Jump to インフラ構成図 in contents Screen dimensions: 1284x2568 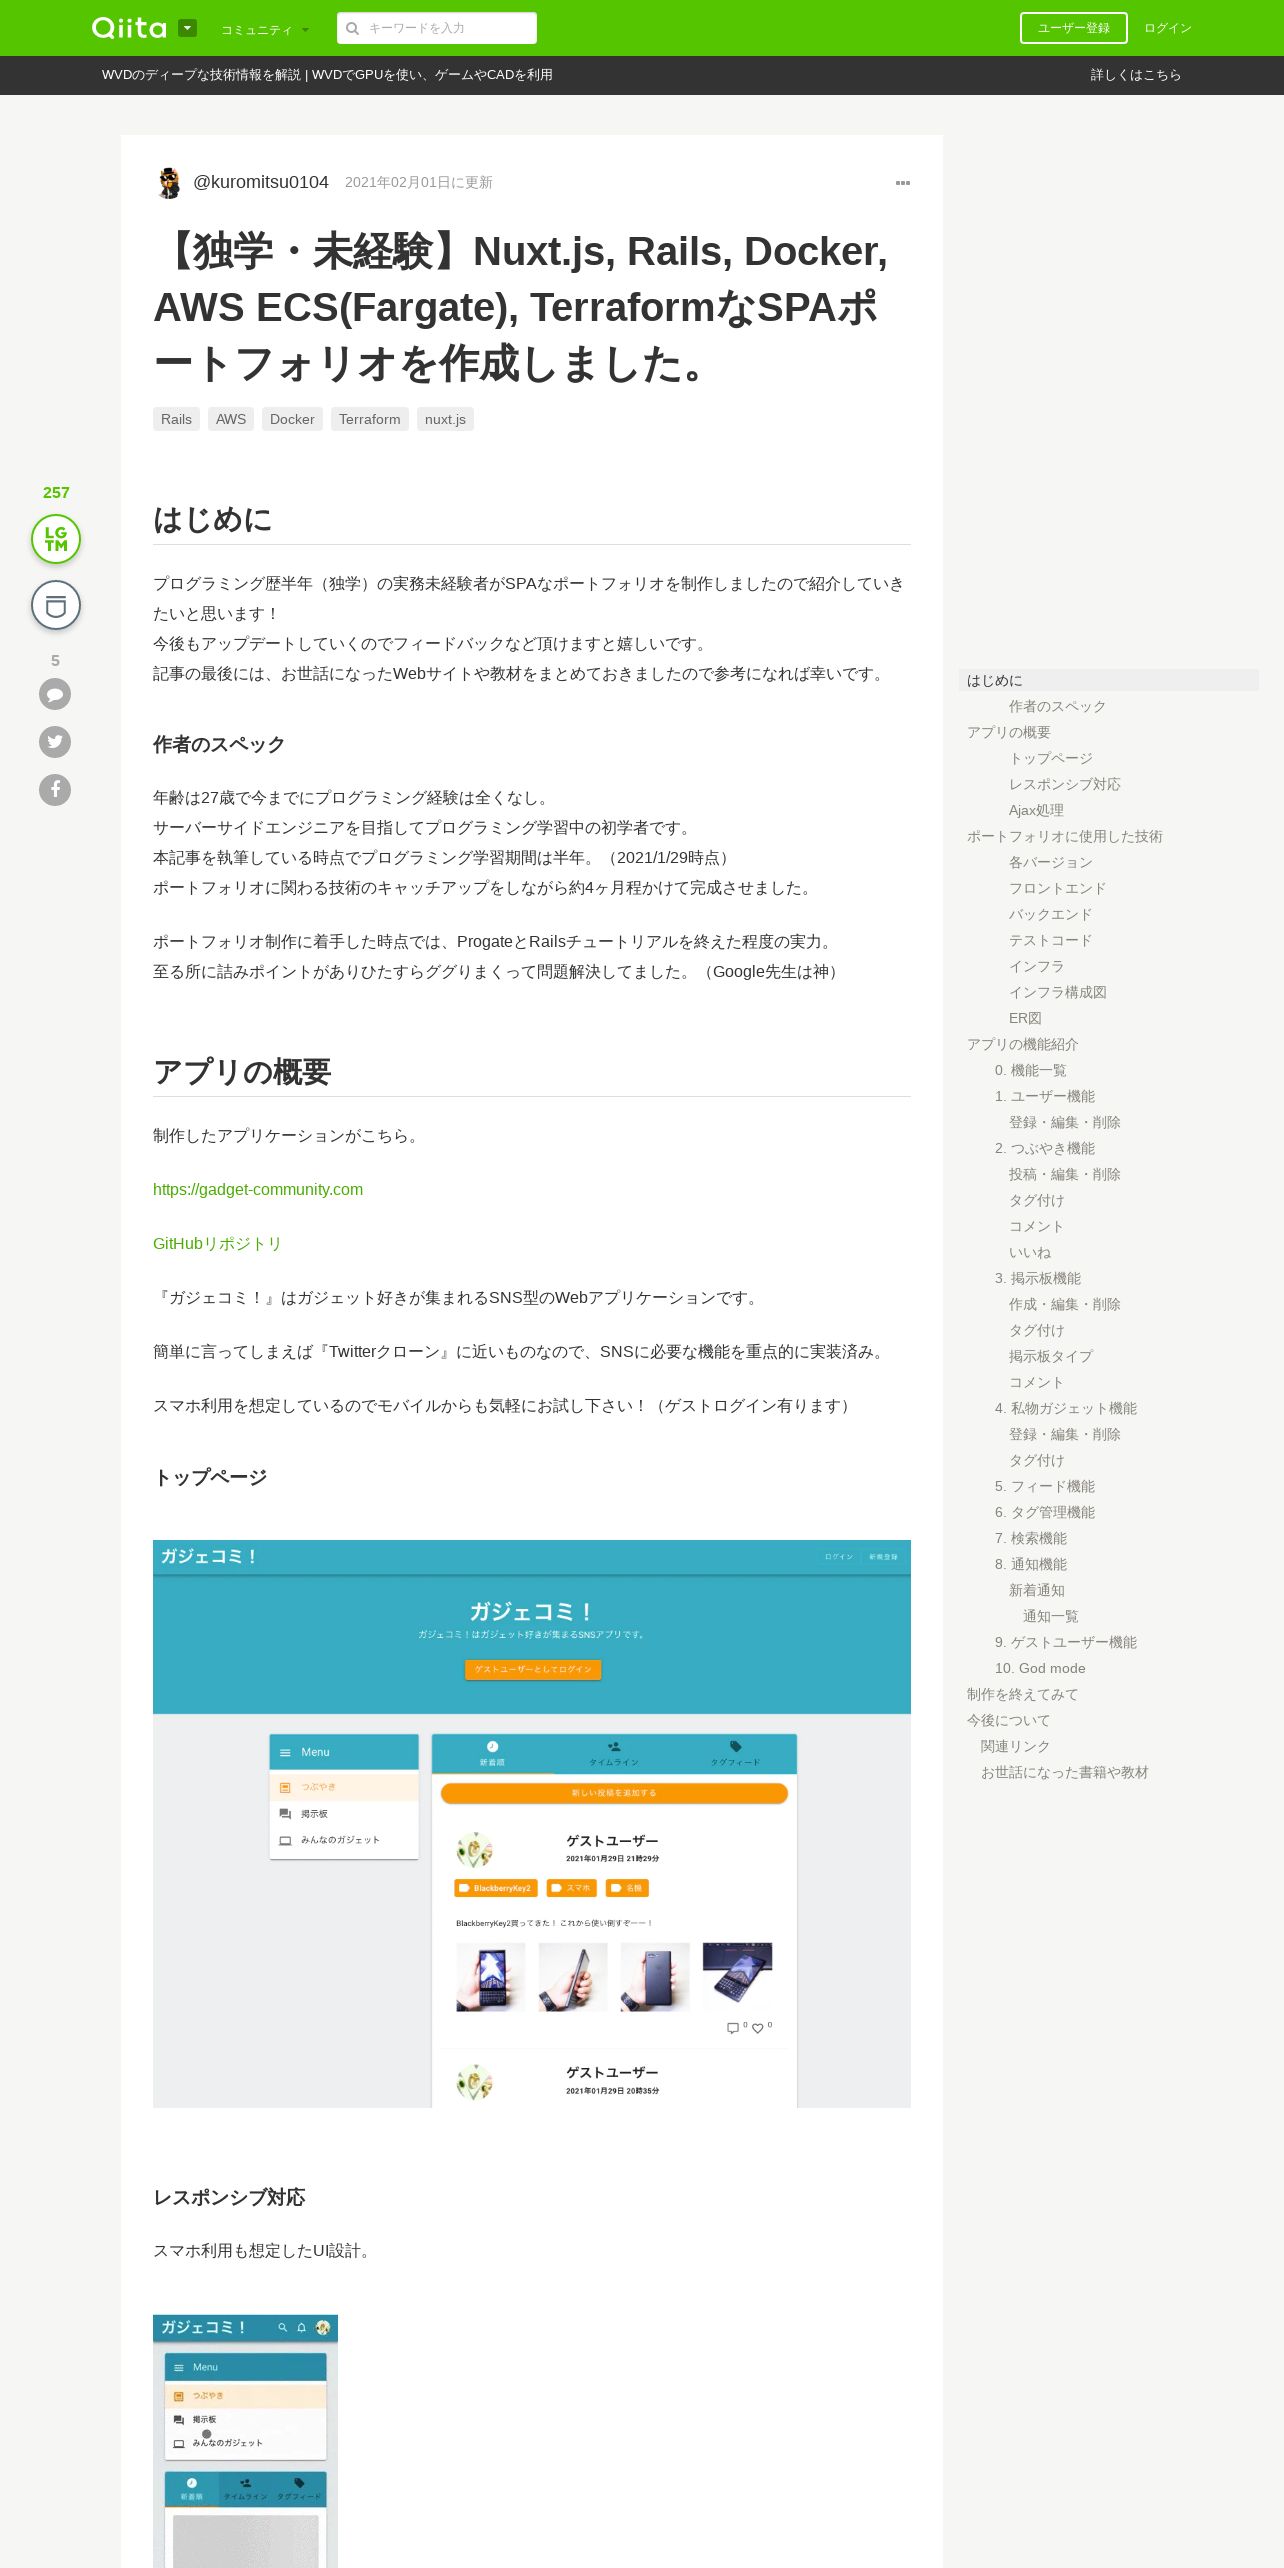click(1057, 992)
